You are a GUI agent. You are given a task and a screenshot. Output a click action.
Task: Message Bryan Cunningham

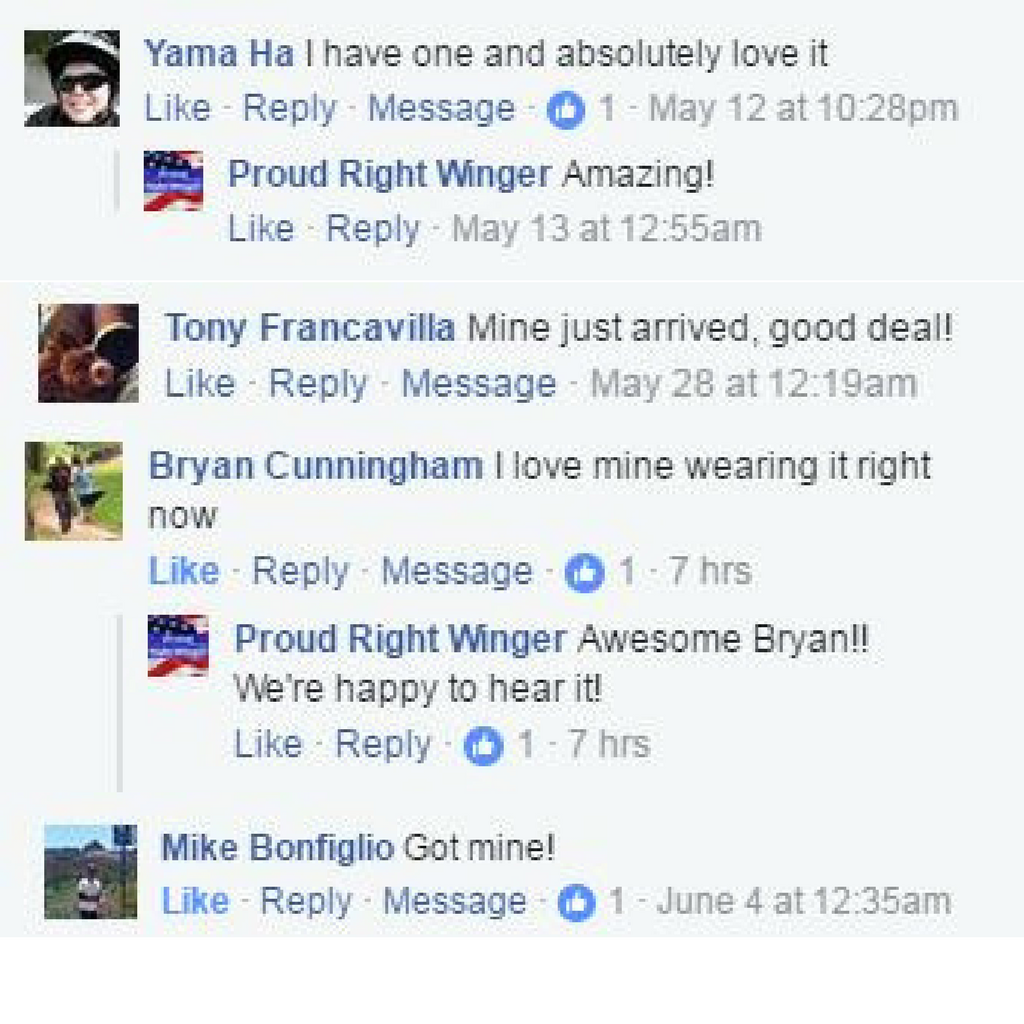456,571
